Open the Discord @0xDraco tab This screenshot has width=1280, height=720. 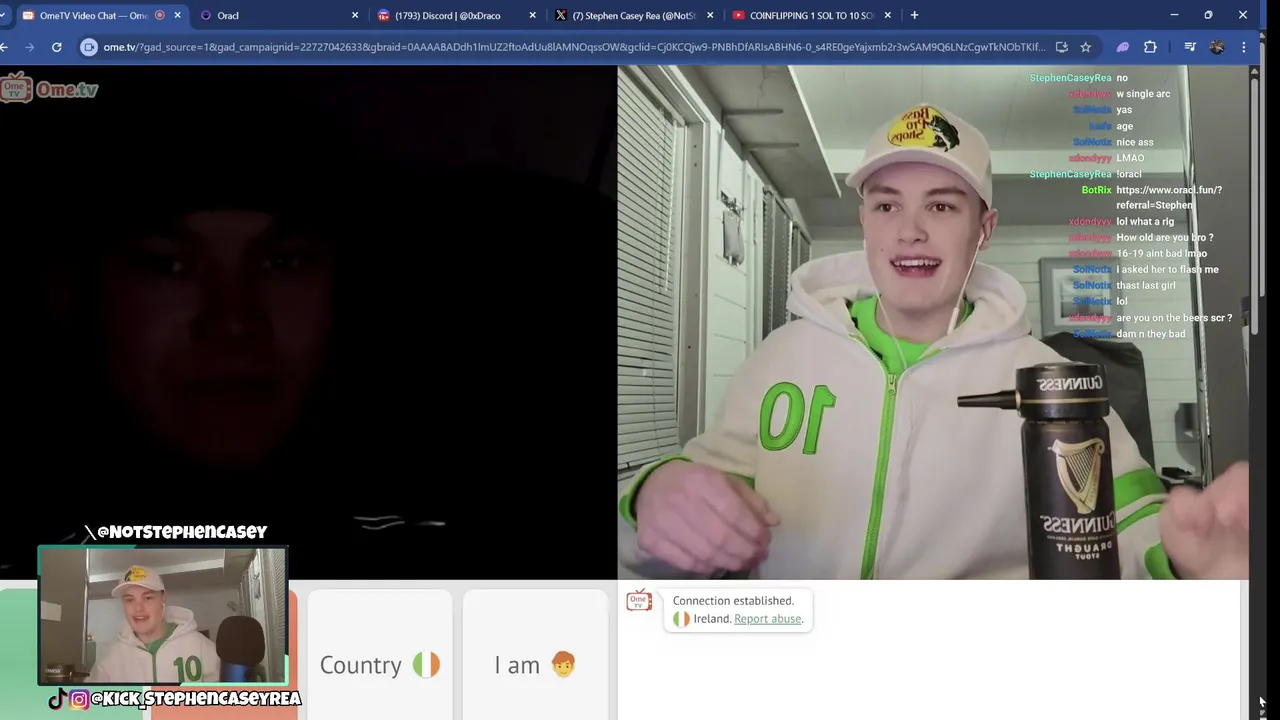(x=455, y=15)
